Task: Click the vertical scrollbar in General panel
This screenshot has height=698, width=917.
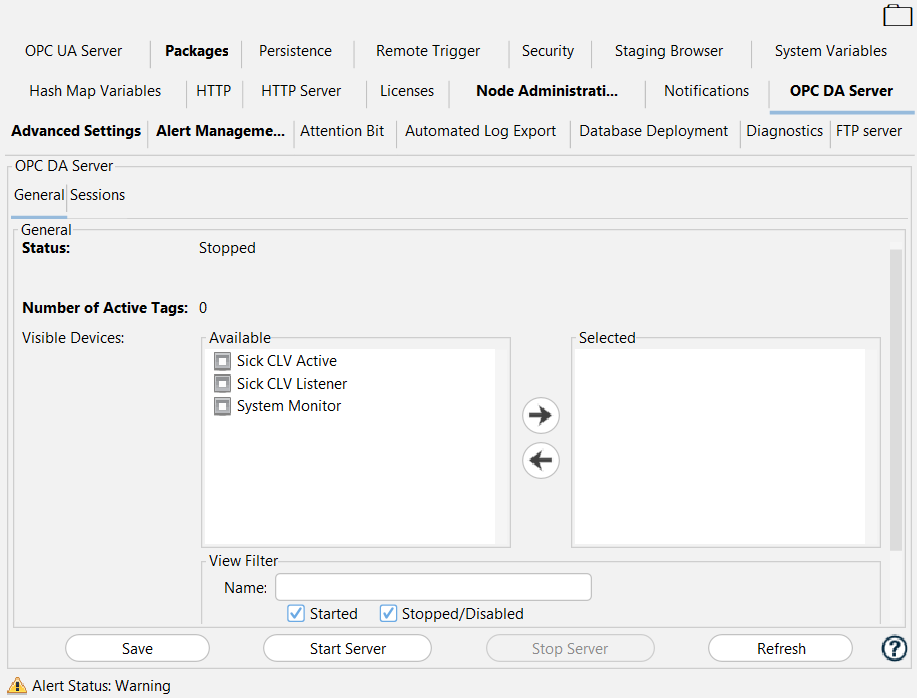Action: (895, 400)
